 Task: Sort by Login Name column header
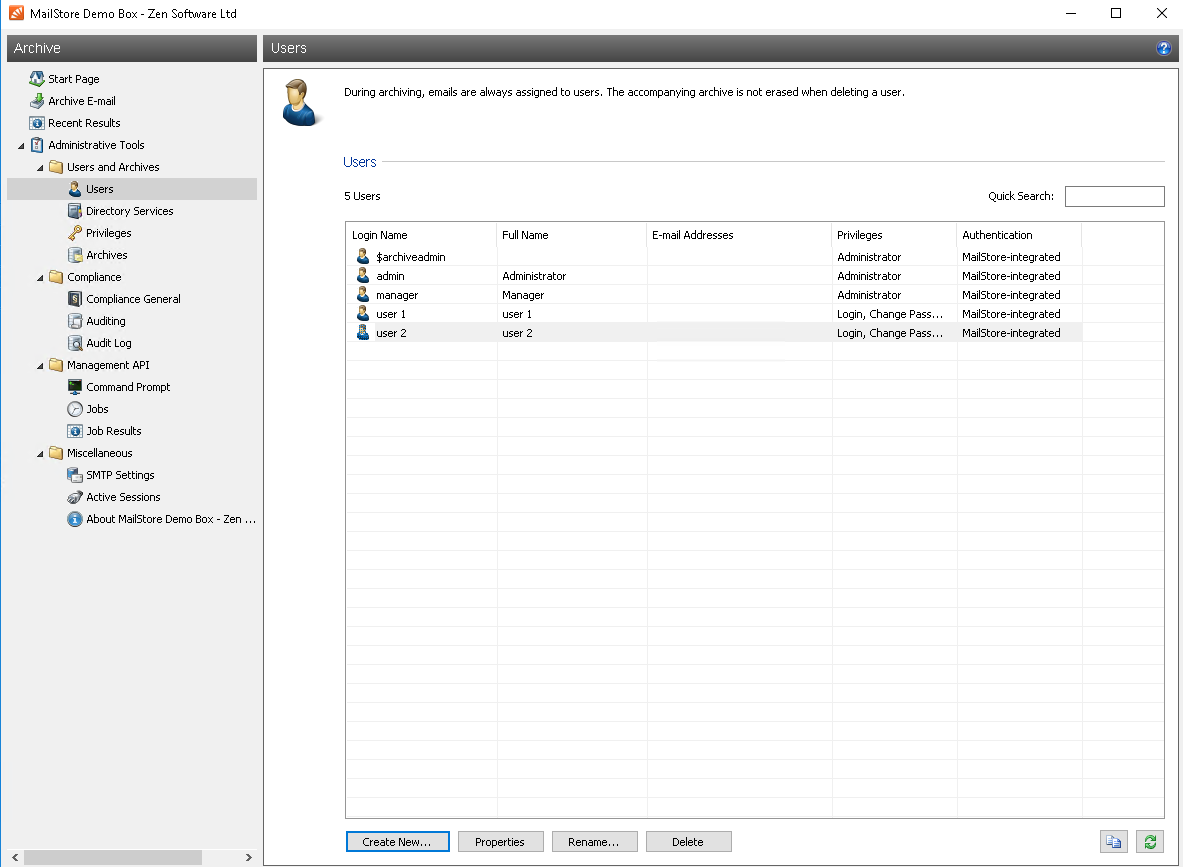pos(421,235)
